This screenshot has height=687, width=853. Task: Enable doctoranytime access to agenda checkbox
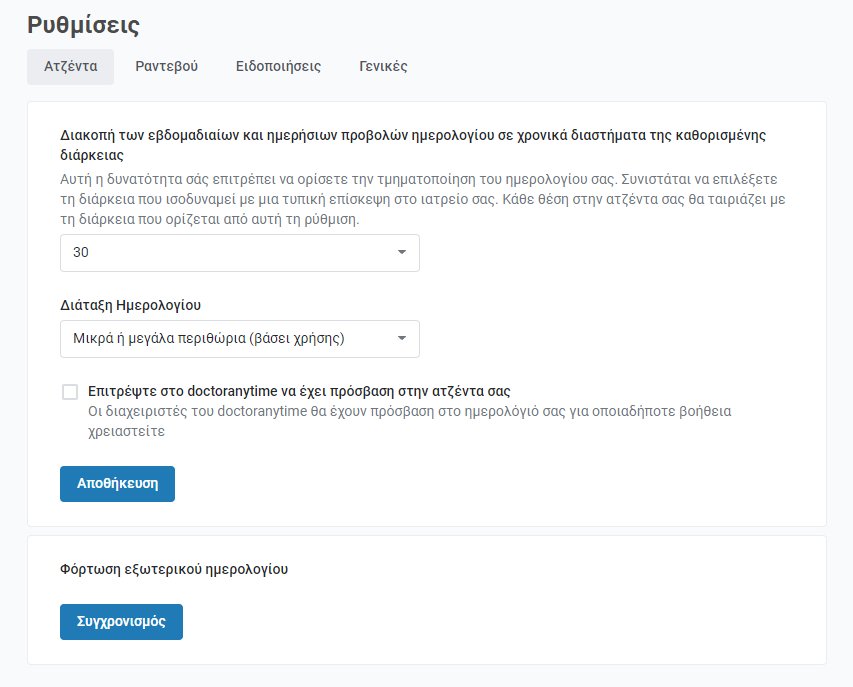(x=70, y=392)
